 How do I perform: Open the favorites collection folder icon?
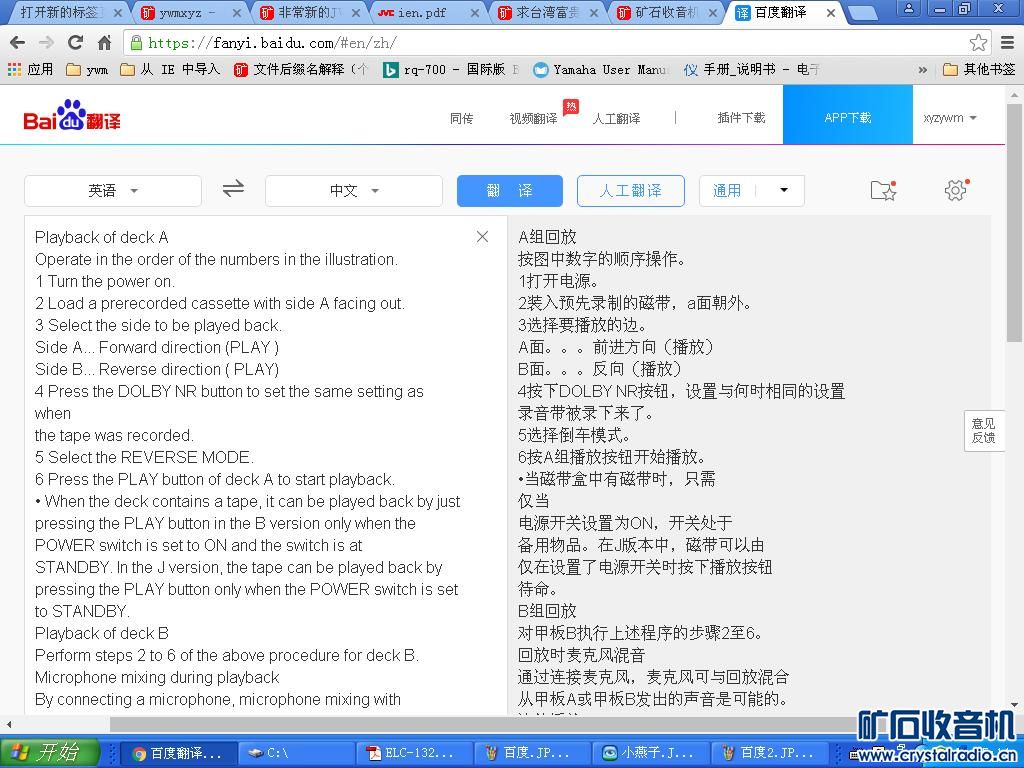click(883, 190)
